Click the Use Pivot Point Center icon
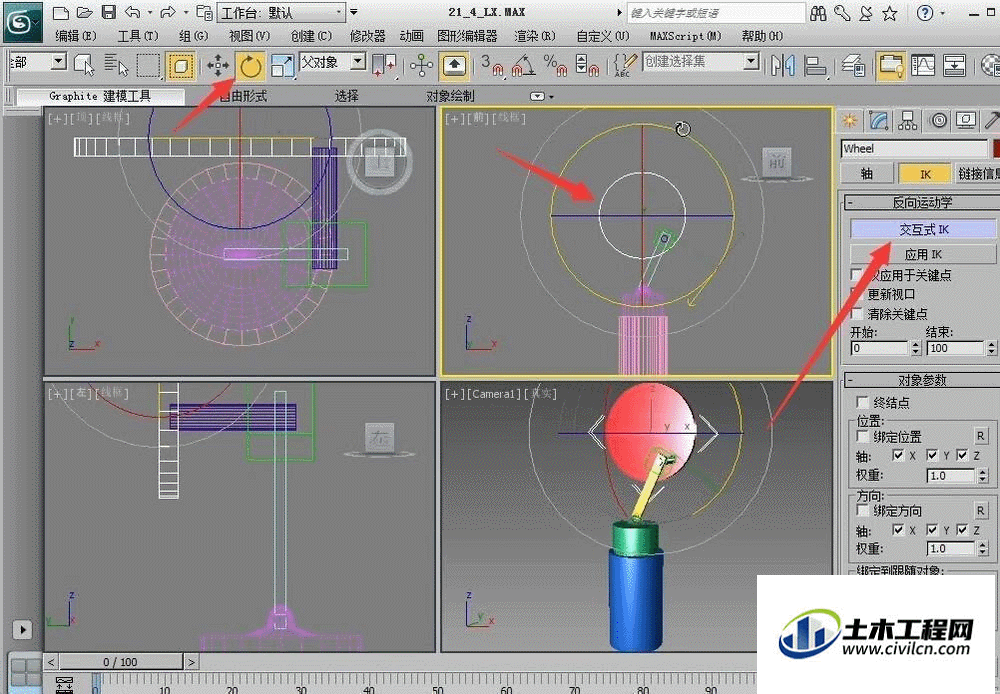Viewport: 1000px width, 694px height. point(384,65)
